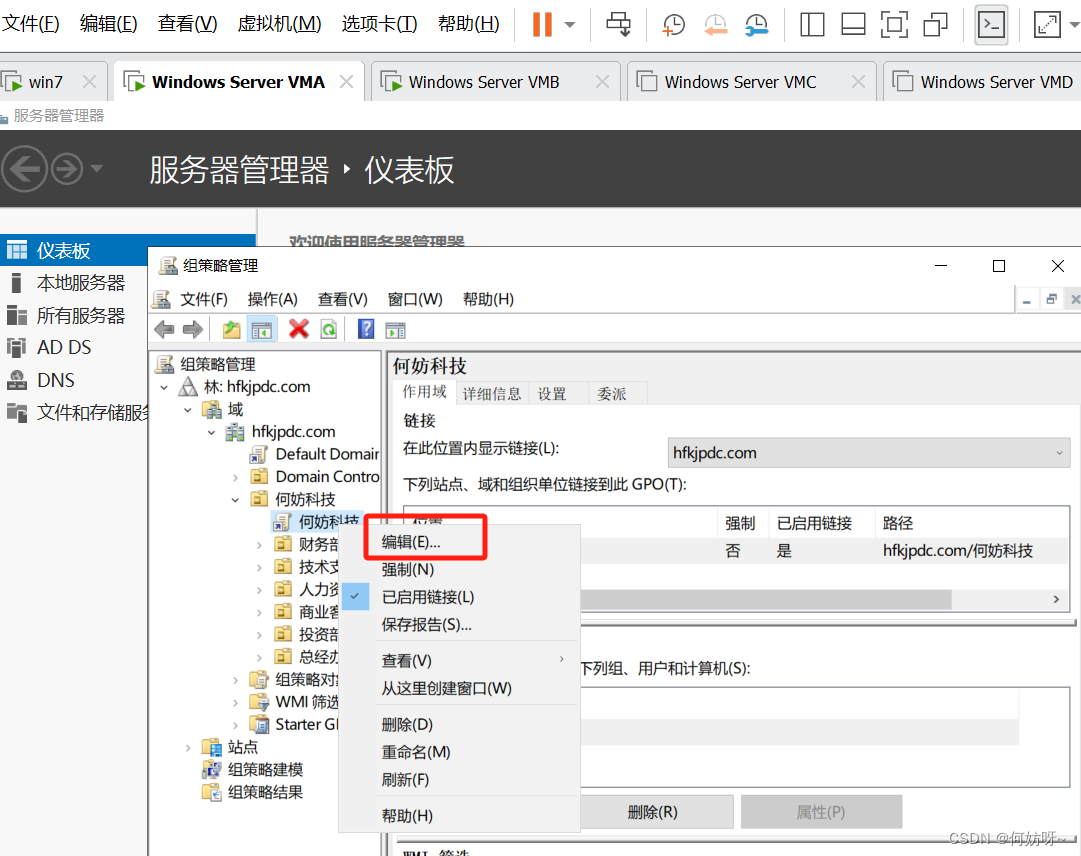The width and height of the screenshot is (1081, 856).
Task: Take a VM snapshot using clock-plus icon
Action: pyautogui.click(x=674, y=25)
